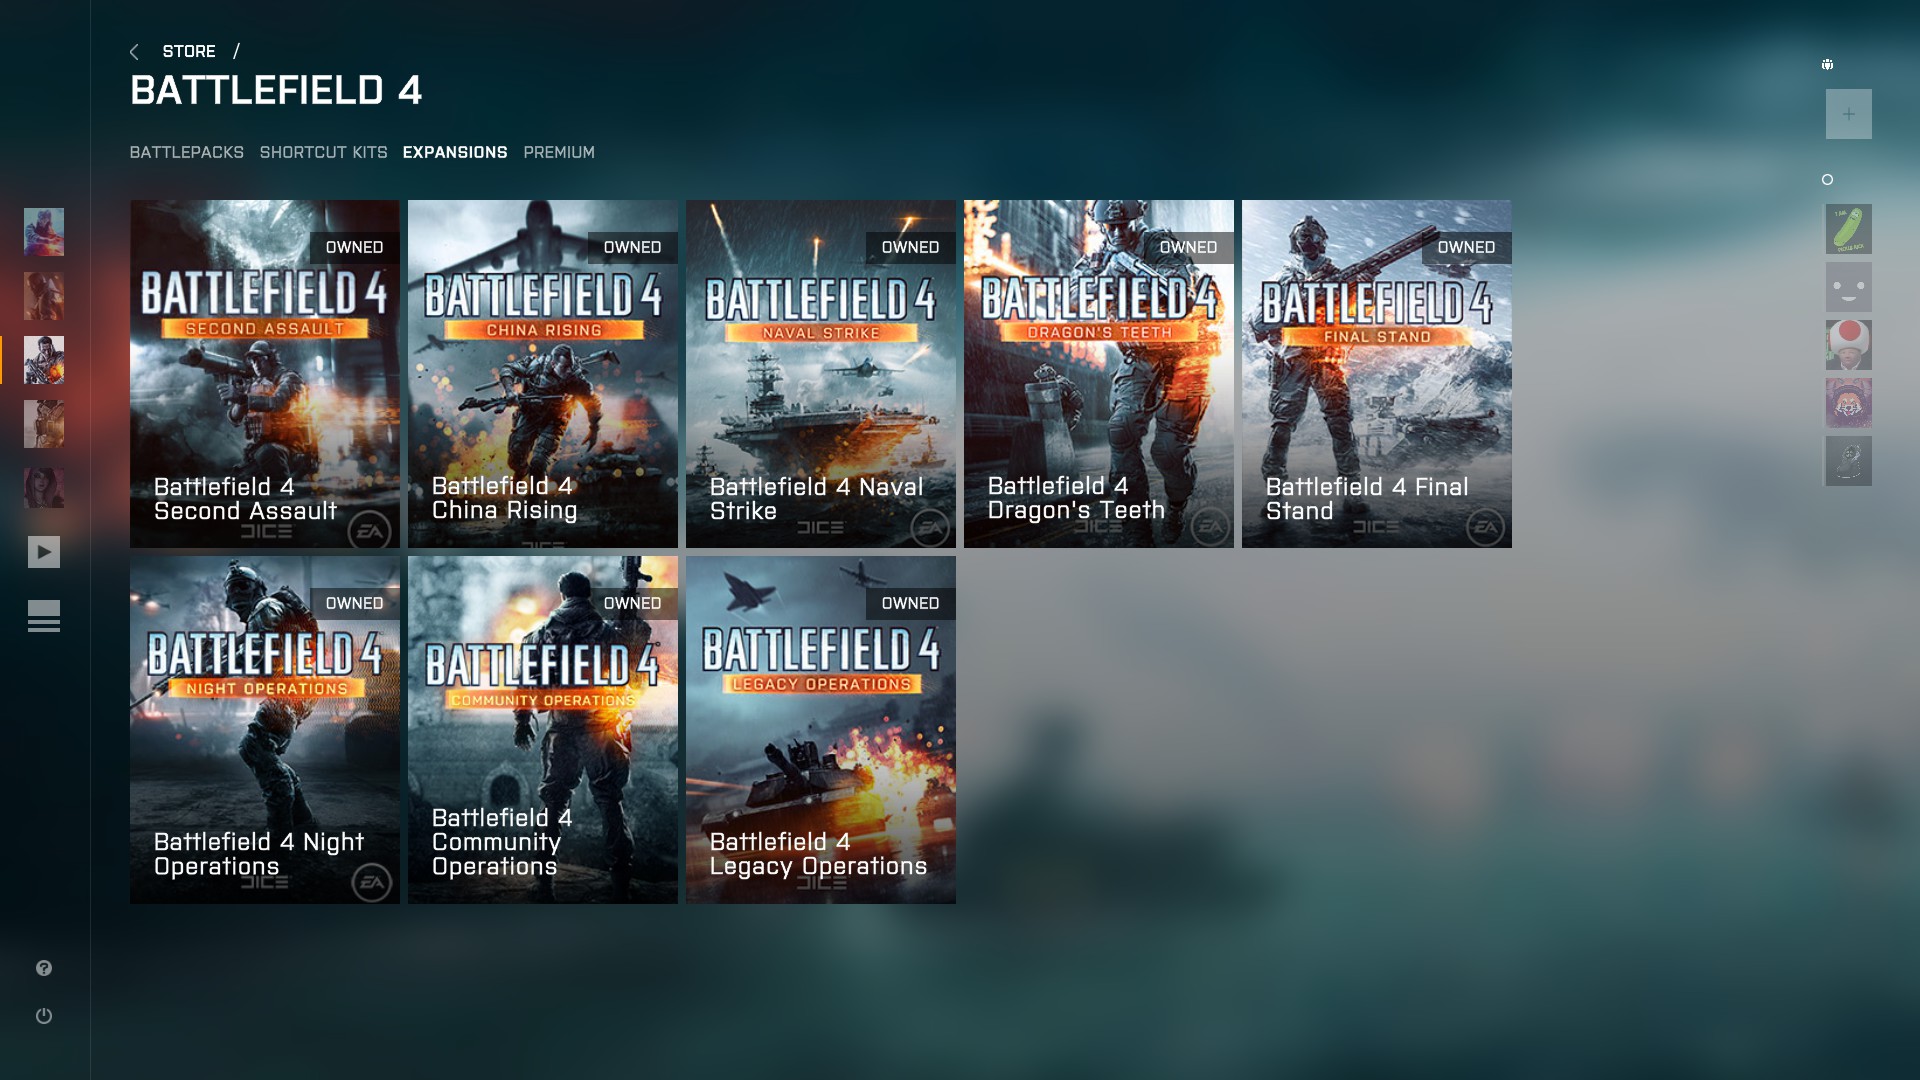Click OWNED badge on Second Assault
The width and height of the screenshot is (1920, 1080).
355,248
